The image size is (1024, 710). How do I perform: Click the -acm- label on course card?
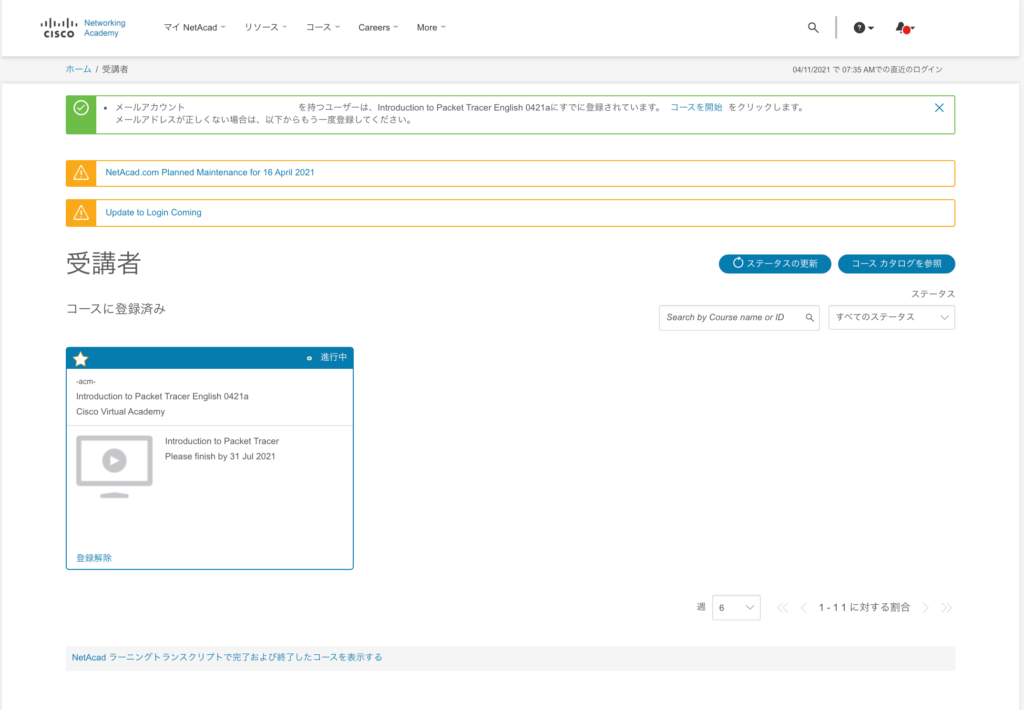86,381
